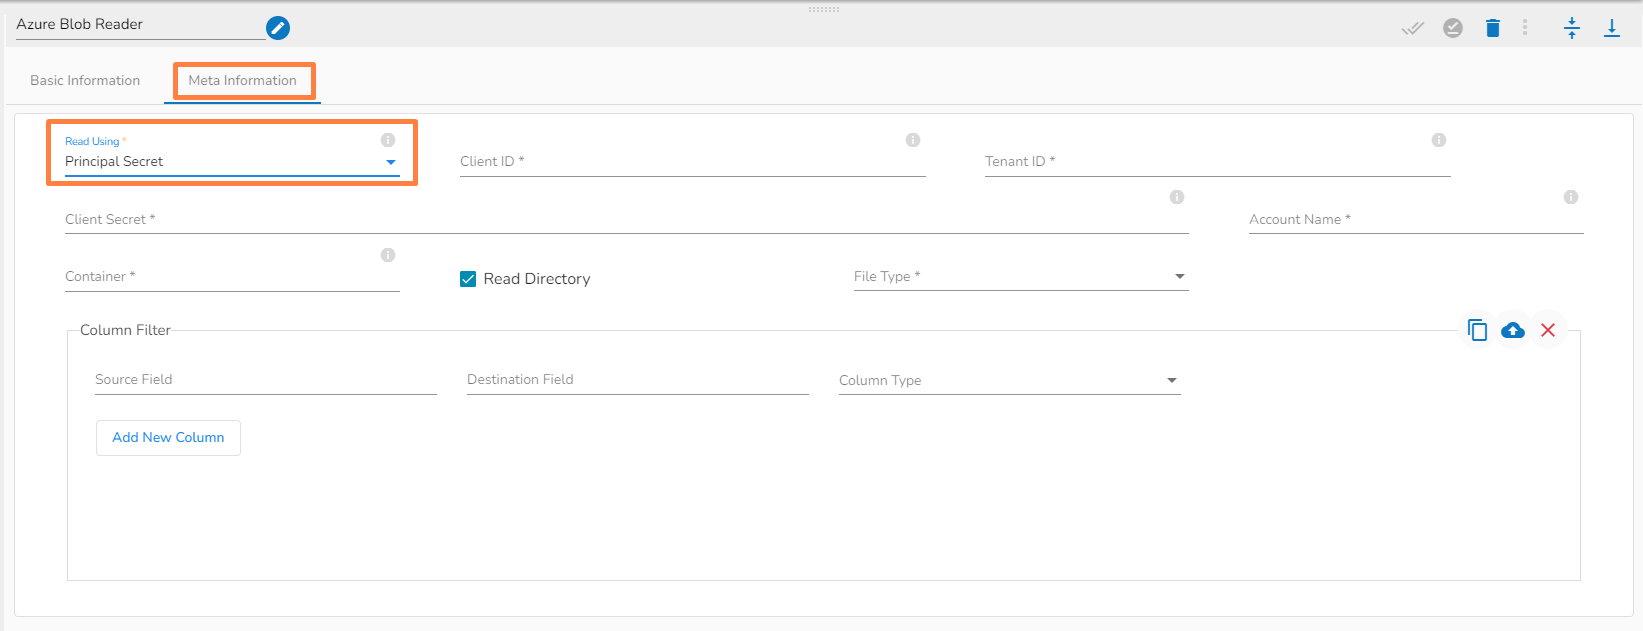Upload column filter file via cloud icon
The image size is (1643, 631).
point(1513,330)
